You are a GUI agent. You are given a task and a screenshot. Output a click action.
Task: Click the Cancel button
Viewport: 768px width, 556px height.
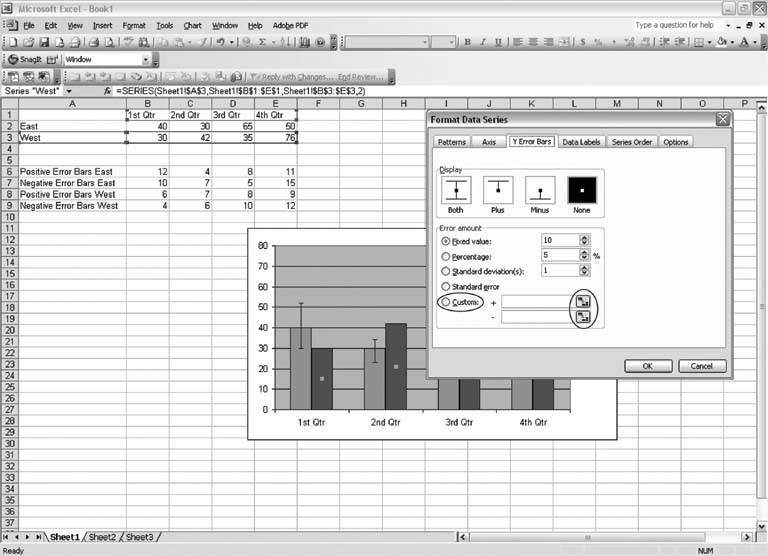coord(701,366)
